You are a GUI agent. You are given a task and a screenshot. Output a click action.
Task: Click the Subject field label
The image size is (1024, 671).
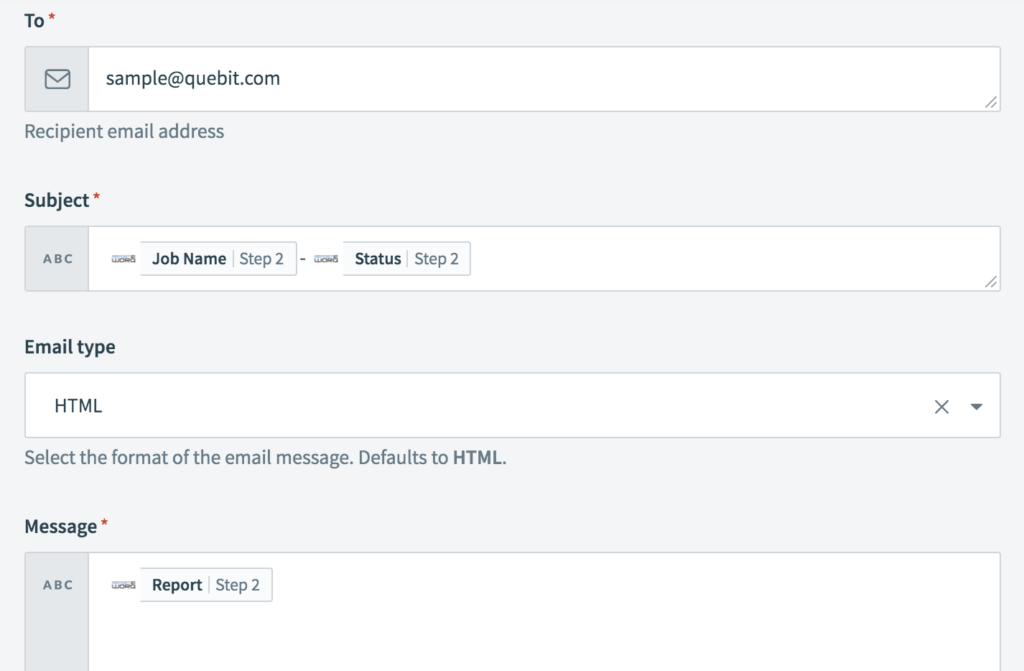(57, 201)
